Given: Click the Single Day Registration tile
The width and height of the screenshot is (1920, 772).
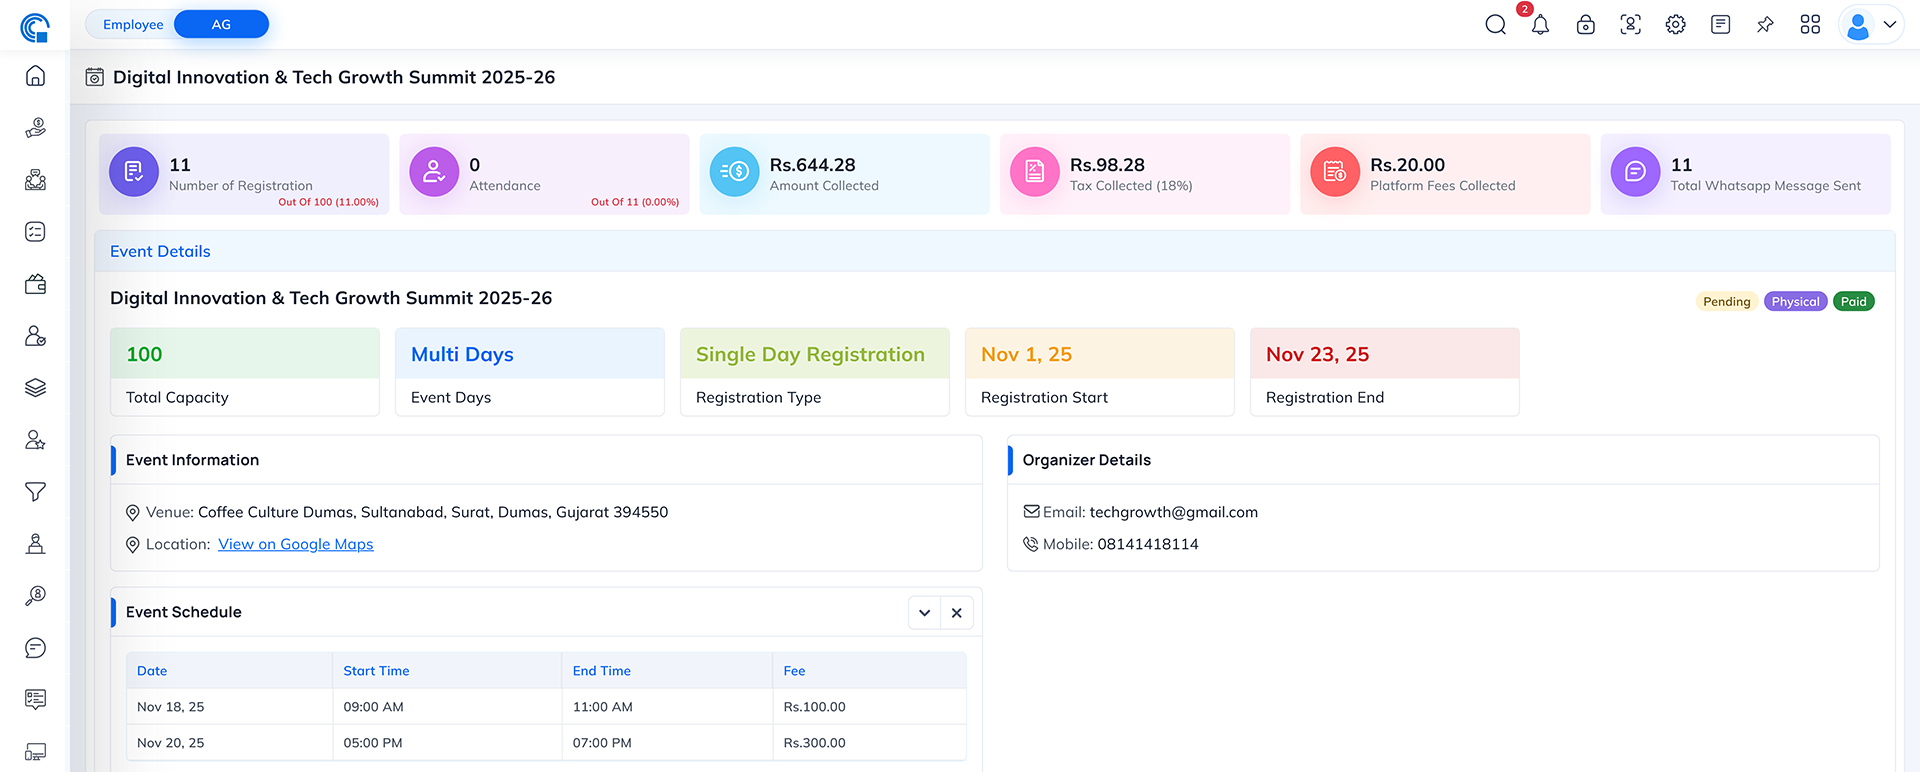Looking at the screenshot, I should (x=815, y=372).
